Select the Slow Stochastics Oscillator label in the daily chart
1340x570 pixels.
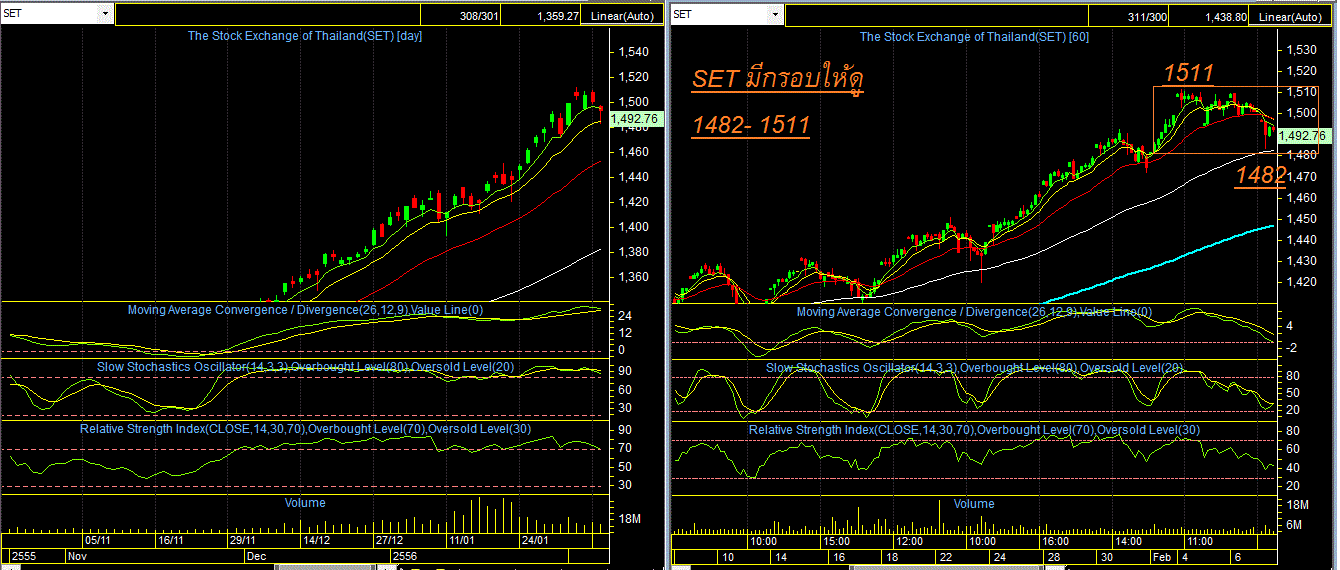click(x=305, y=367)
